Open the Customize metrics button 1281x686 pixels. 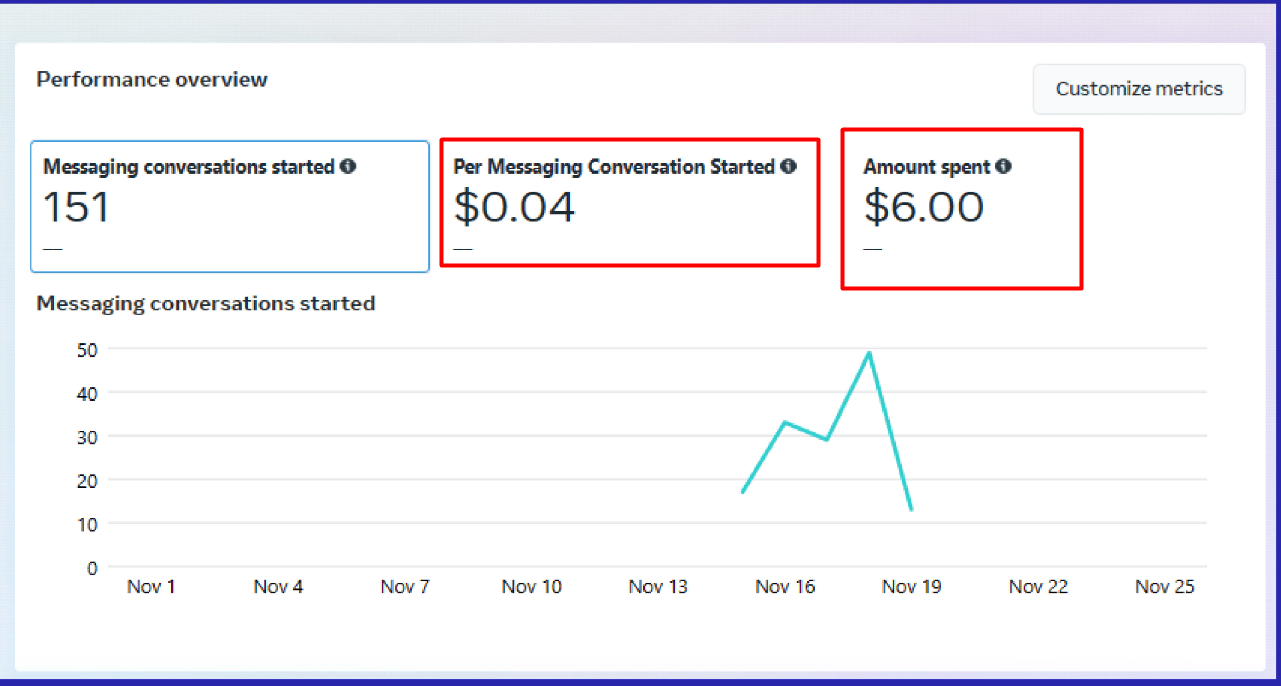pos(1138,89)
